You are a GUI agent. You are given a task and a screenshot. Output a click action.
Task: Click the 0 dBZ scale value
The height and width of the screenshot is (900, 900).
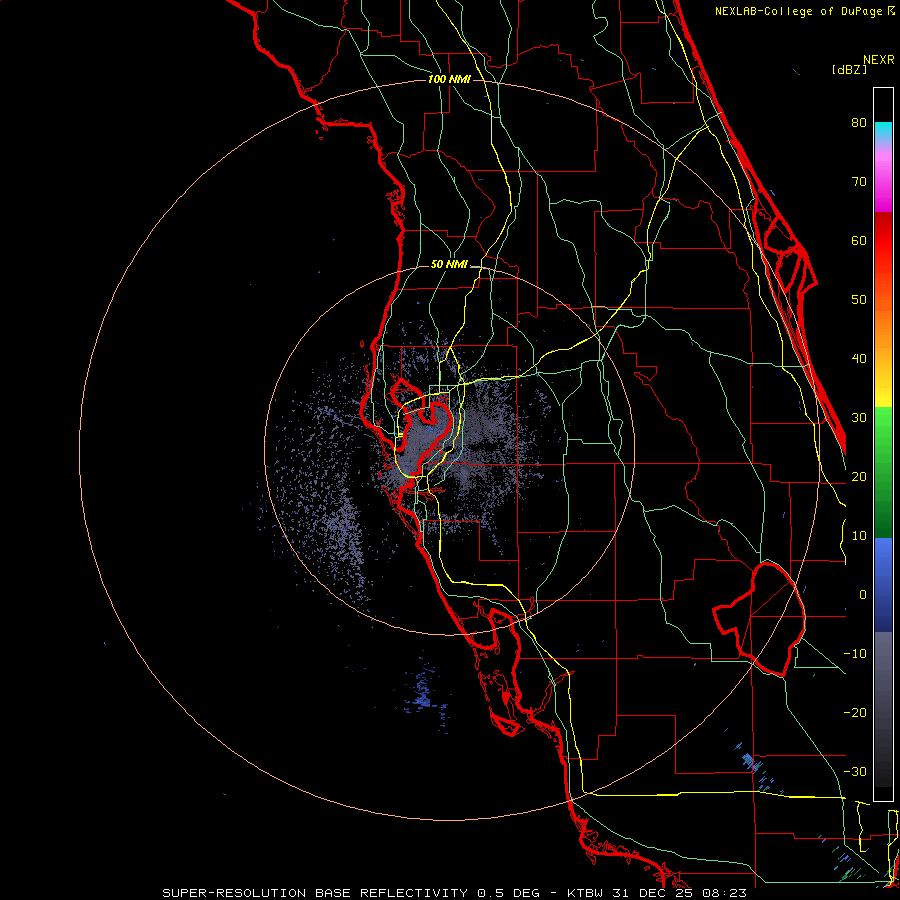click(863, 595)
